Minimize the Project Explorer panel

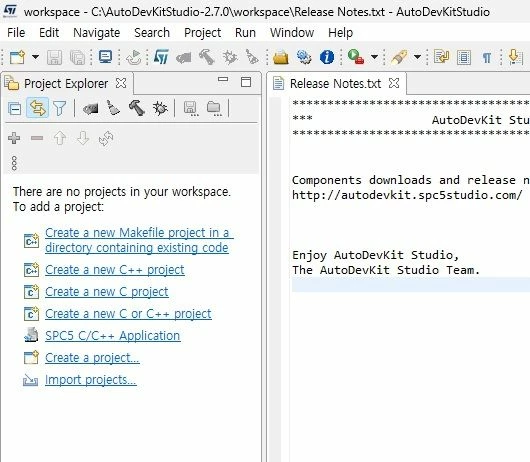[x=223, y=79]
